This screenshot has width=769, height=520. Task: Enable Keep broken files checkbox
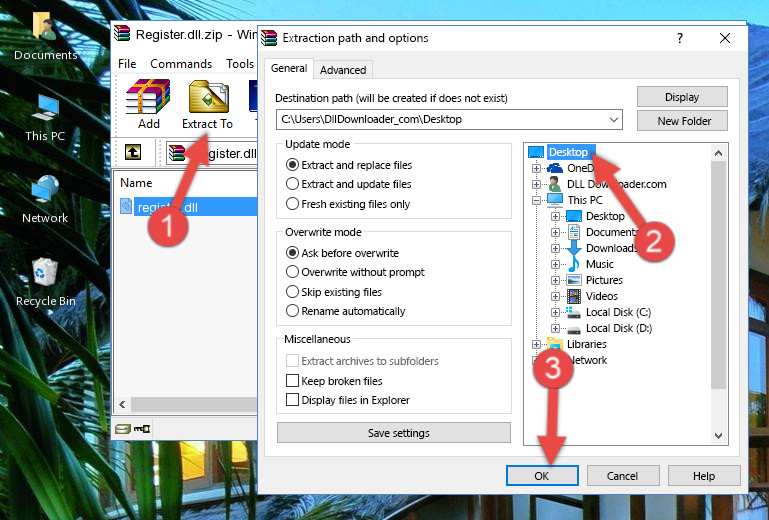coord(292,381)
